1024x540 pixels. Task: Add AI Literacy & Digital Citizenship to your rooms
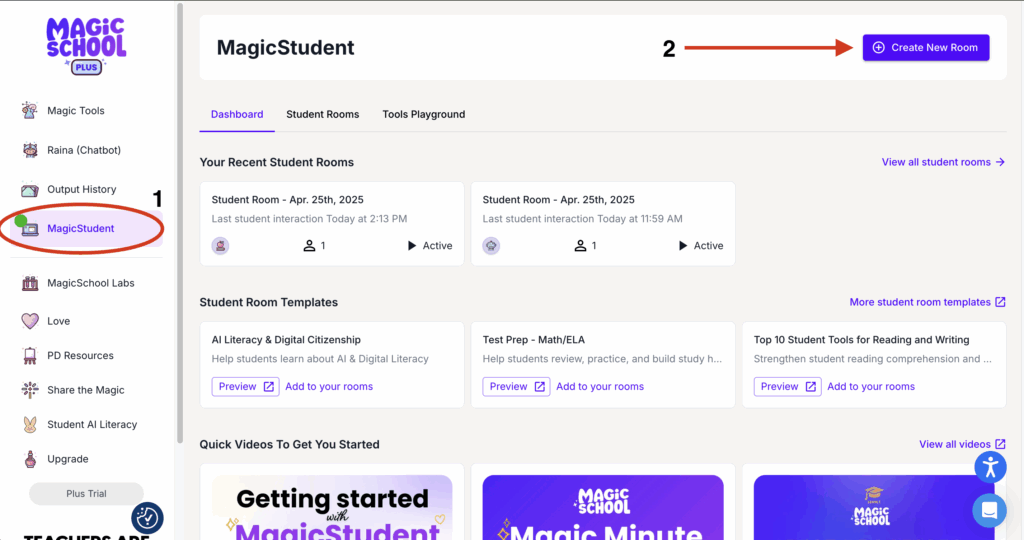click(x=329, y=387)
